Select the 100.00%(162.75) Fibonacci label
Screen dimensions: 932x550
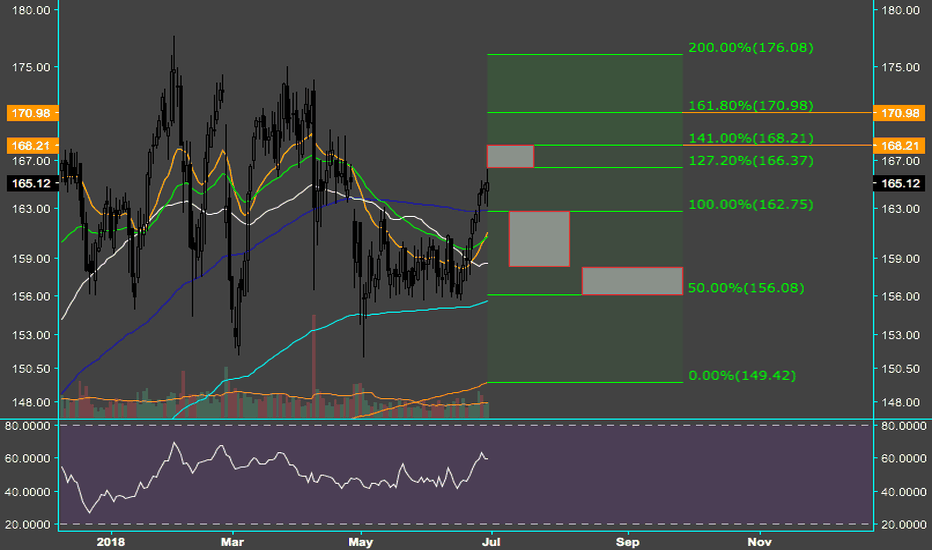tap(751, 205)
